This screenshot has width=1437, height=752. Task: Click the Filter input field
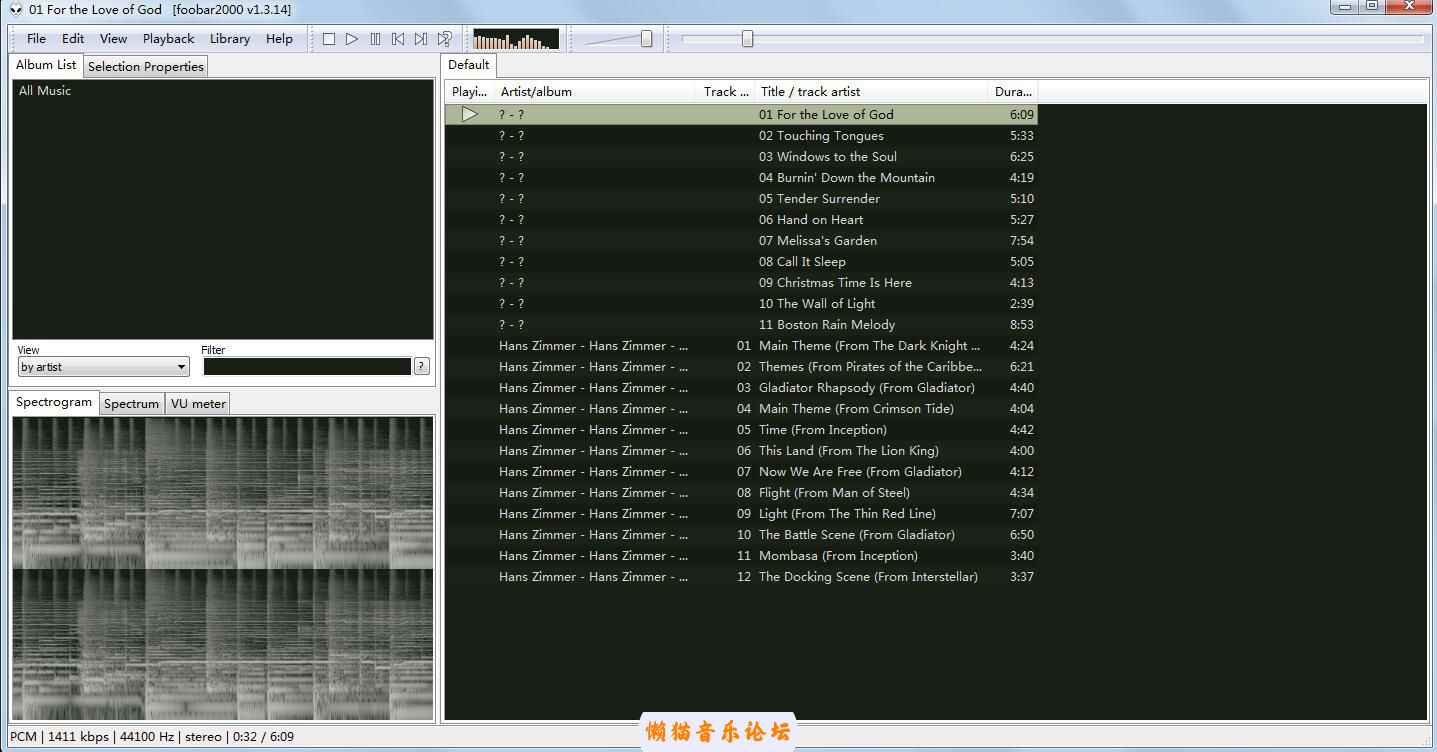pyautogui.click(x=307, y=367)
